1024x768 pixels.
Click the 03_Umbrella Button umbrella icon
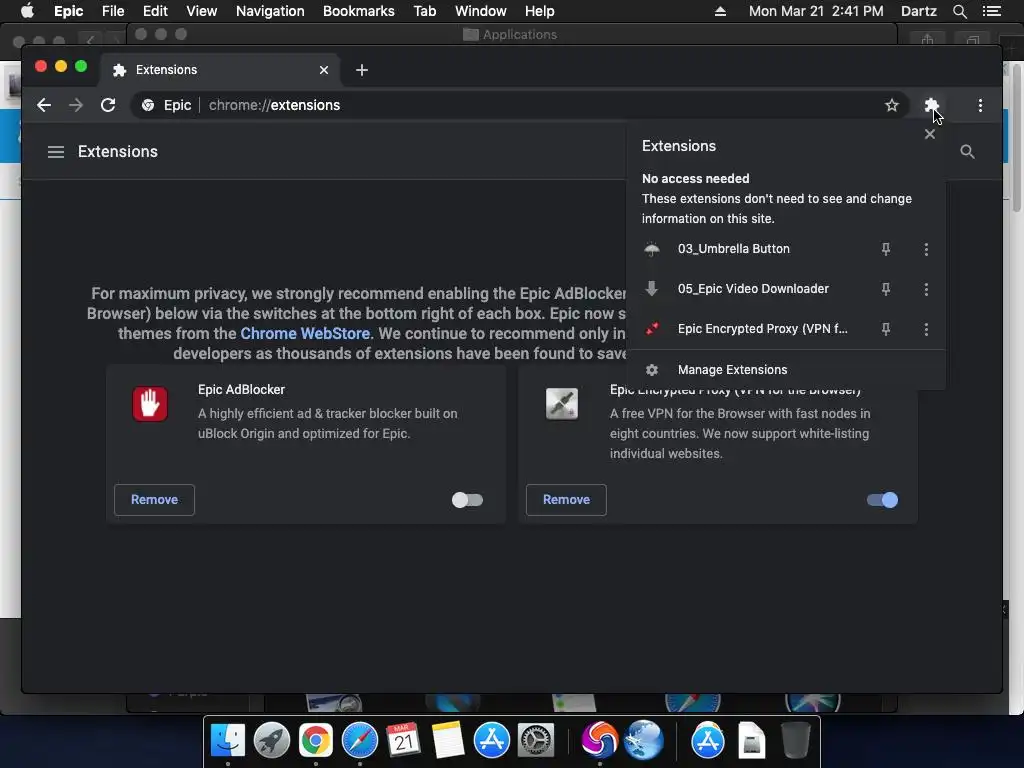(652, 249)
